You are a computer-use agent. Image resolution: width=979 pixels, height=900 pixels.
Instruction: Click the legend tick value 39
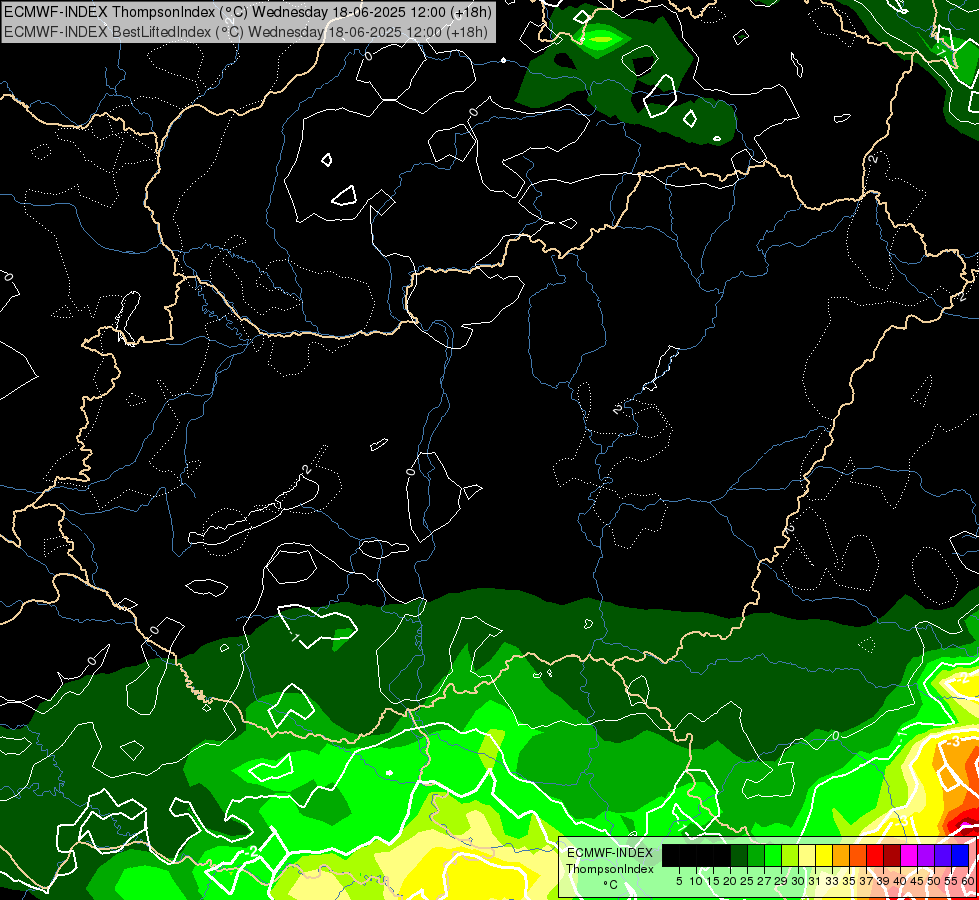click(x=883, y=881)
